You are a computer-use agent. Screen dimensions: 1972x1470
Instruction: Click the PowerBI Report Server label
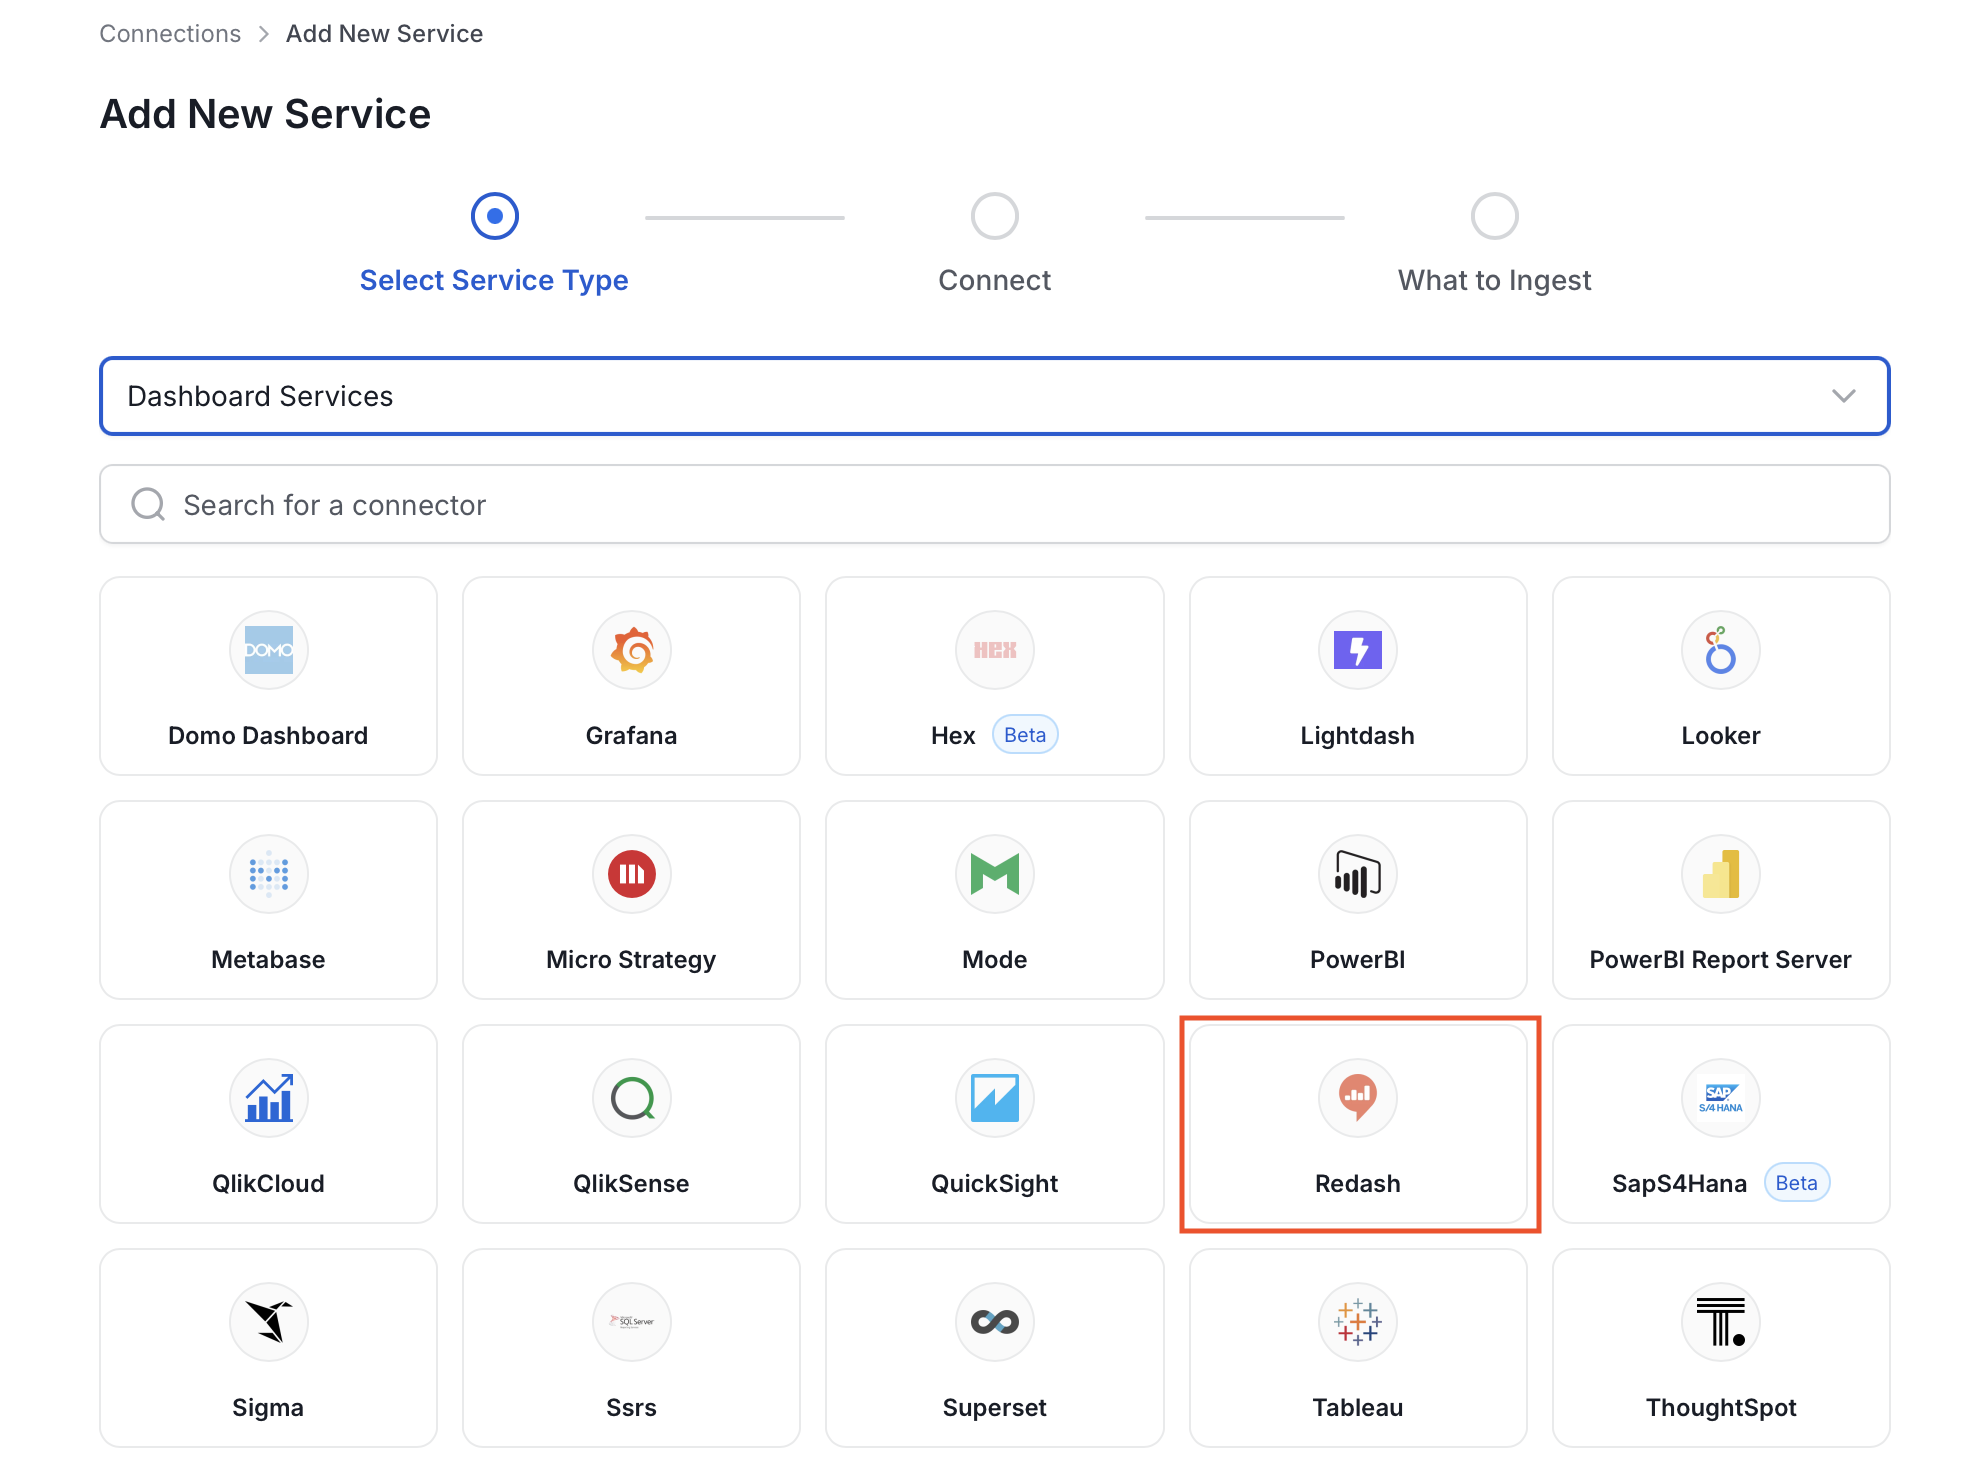(x=1721, y=960)
